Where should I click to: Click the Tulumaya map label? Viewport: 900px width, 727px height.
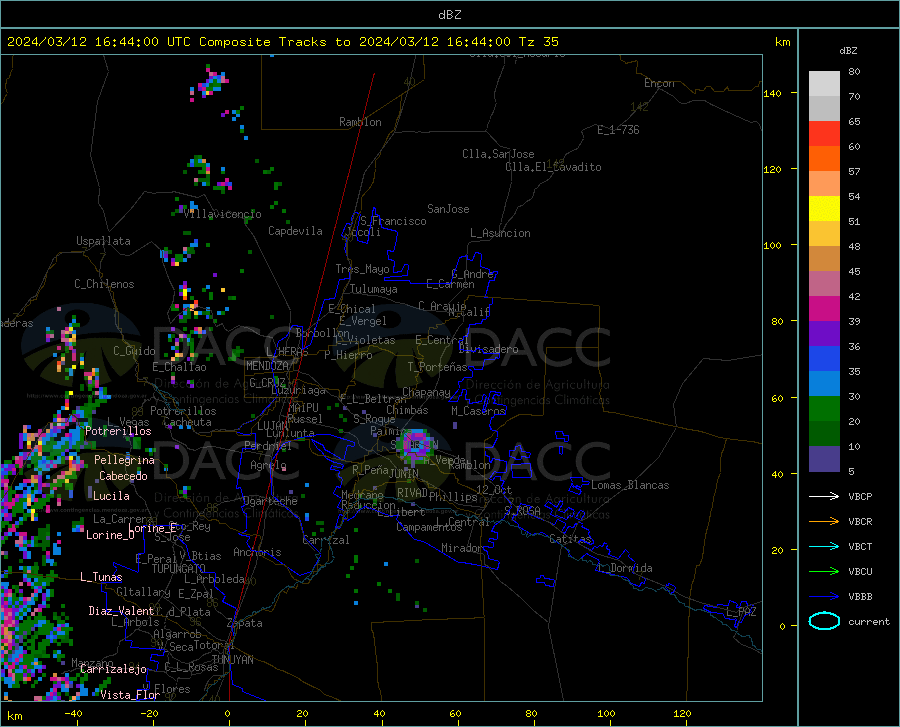pyautogui.click(x=374, y=289)
